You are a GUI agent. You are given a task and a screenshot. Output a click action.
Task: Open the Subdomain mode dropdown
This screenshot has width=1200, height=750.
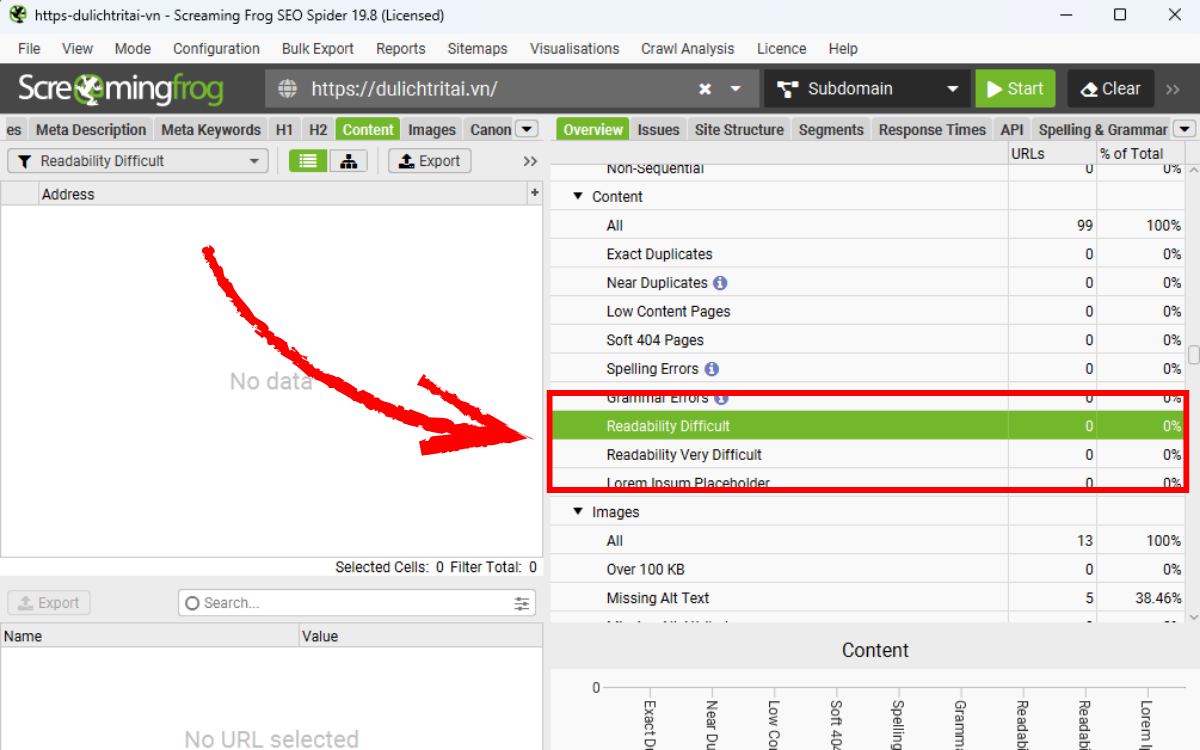click(866, 89)
